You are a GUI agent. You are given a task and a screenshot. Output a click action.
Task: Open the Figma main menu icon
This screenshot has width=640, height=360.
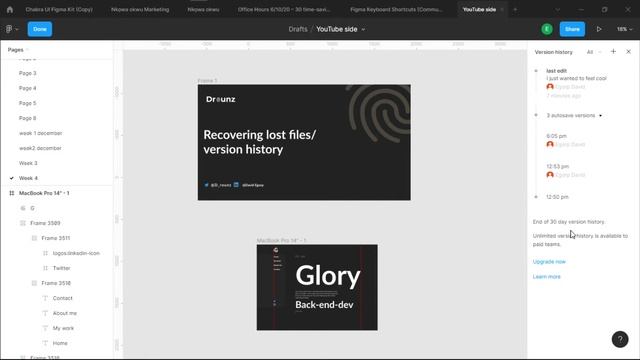(12, 29)
